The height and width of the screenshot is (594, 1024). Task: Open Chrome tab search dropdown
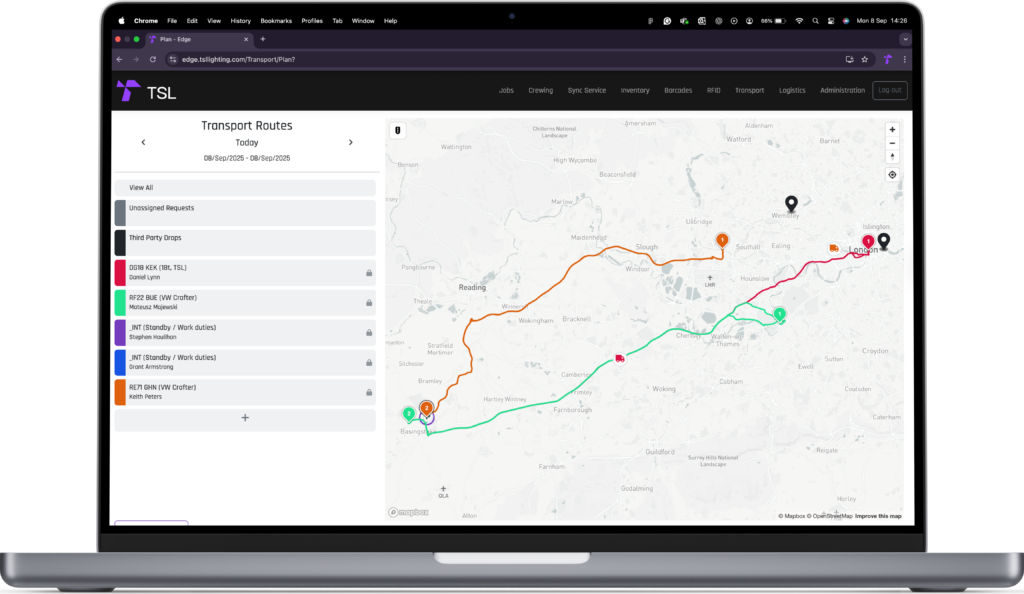coord(904,39)
